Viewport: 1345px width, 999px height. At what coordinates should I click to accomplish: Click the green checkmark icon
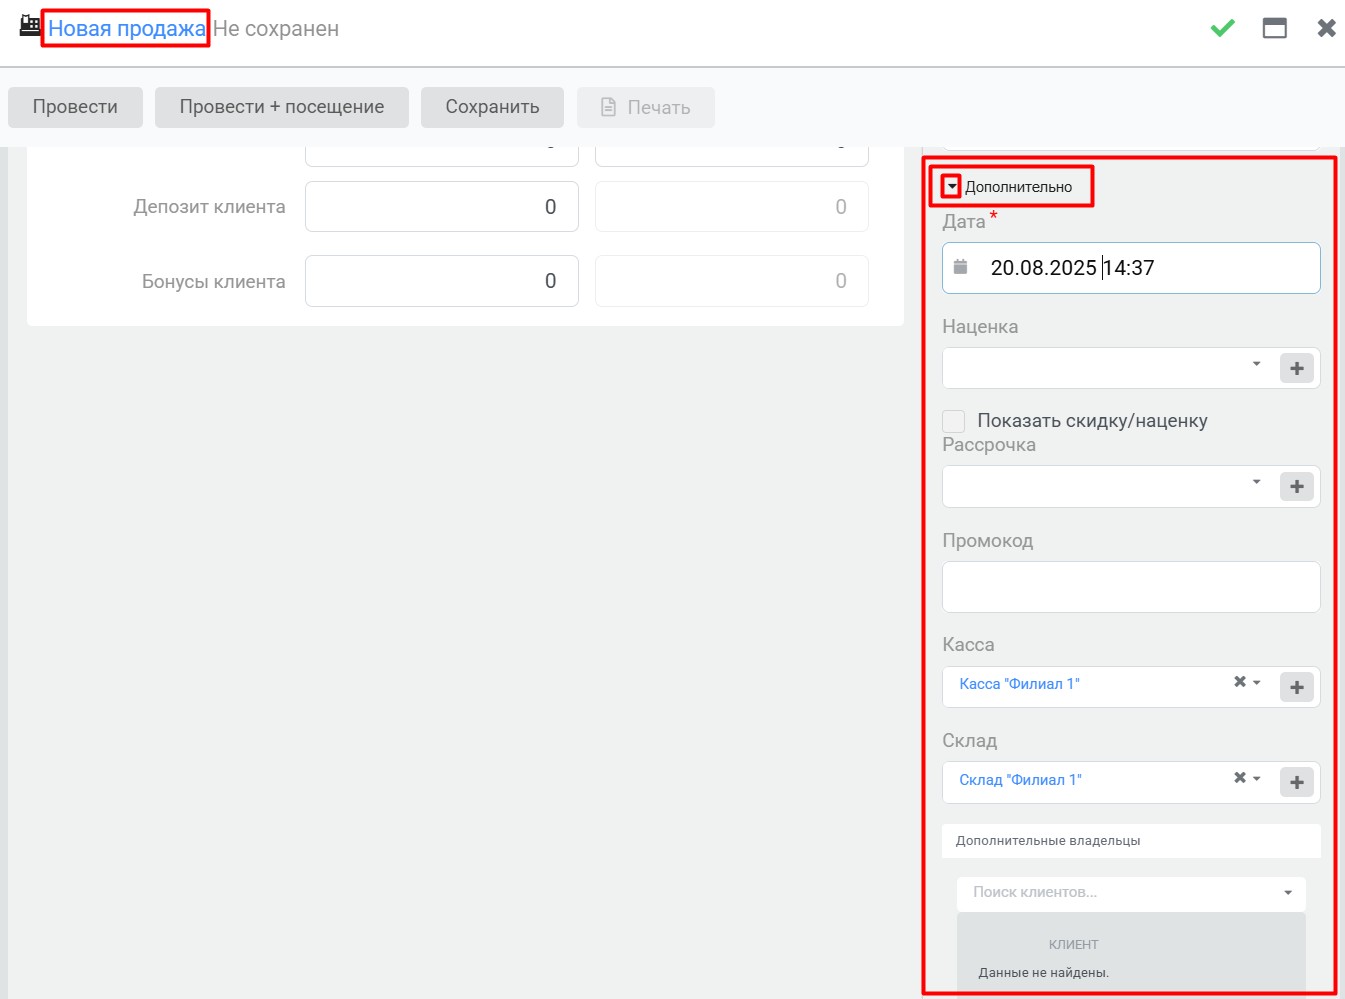1222,28
